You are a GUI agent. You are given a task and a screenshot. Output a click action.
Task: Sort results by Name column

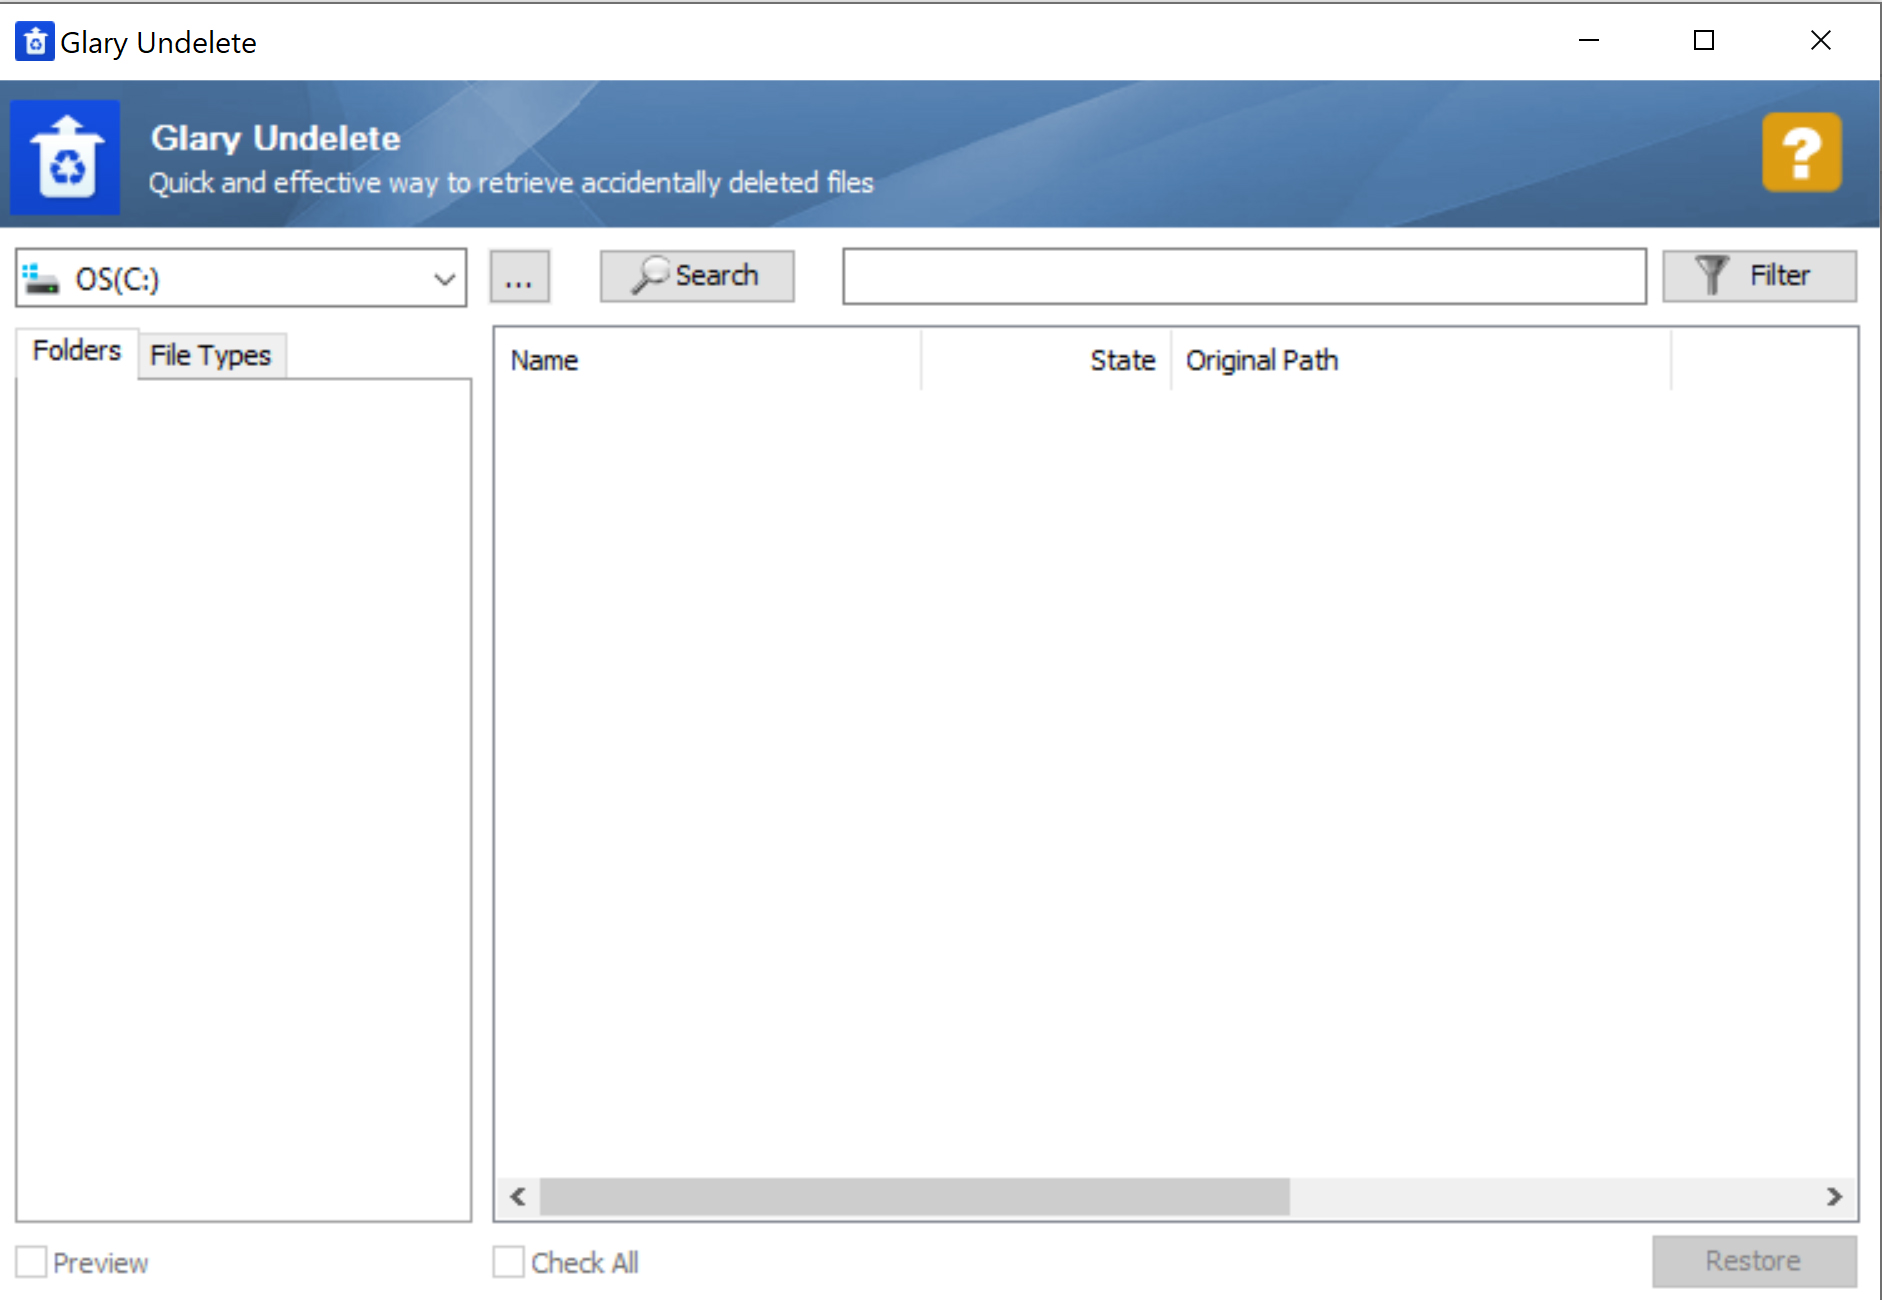[x=708, y=360]
